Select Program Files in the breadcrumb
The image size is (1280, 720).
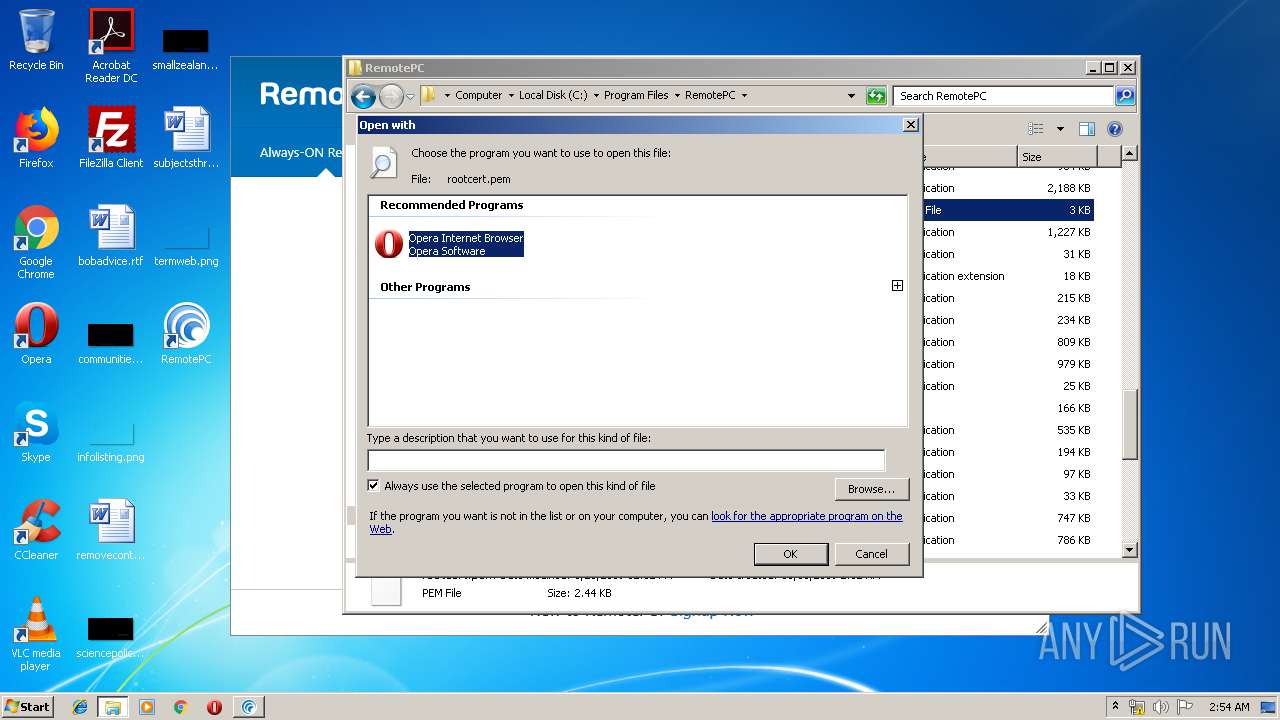pos(636,96)
